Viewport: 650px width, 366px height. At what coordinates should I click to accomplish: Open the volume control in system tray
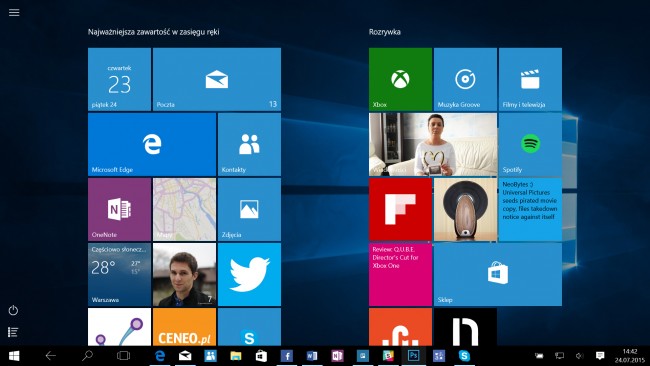pyautogui.click(x=580, y=356)
